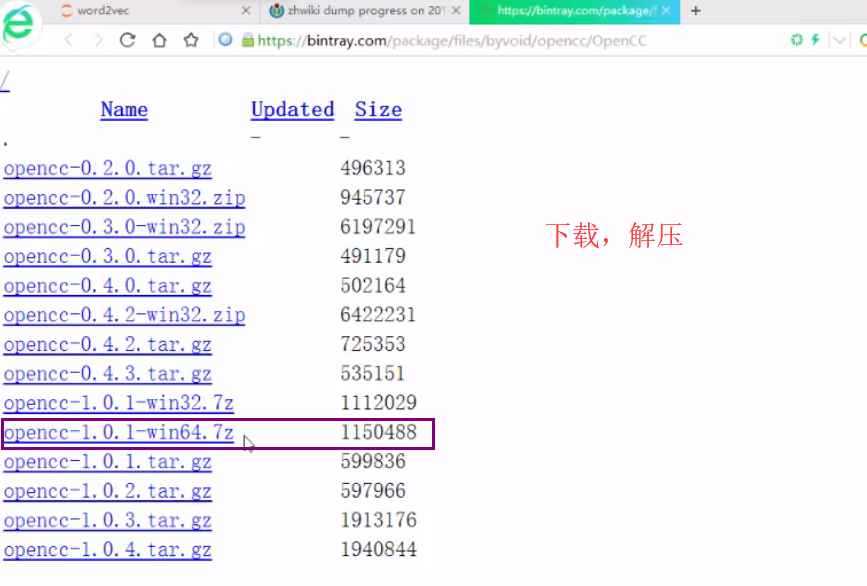
Task: Download opencc-1.0.1.tar.gz
Action: point(107,461)
